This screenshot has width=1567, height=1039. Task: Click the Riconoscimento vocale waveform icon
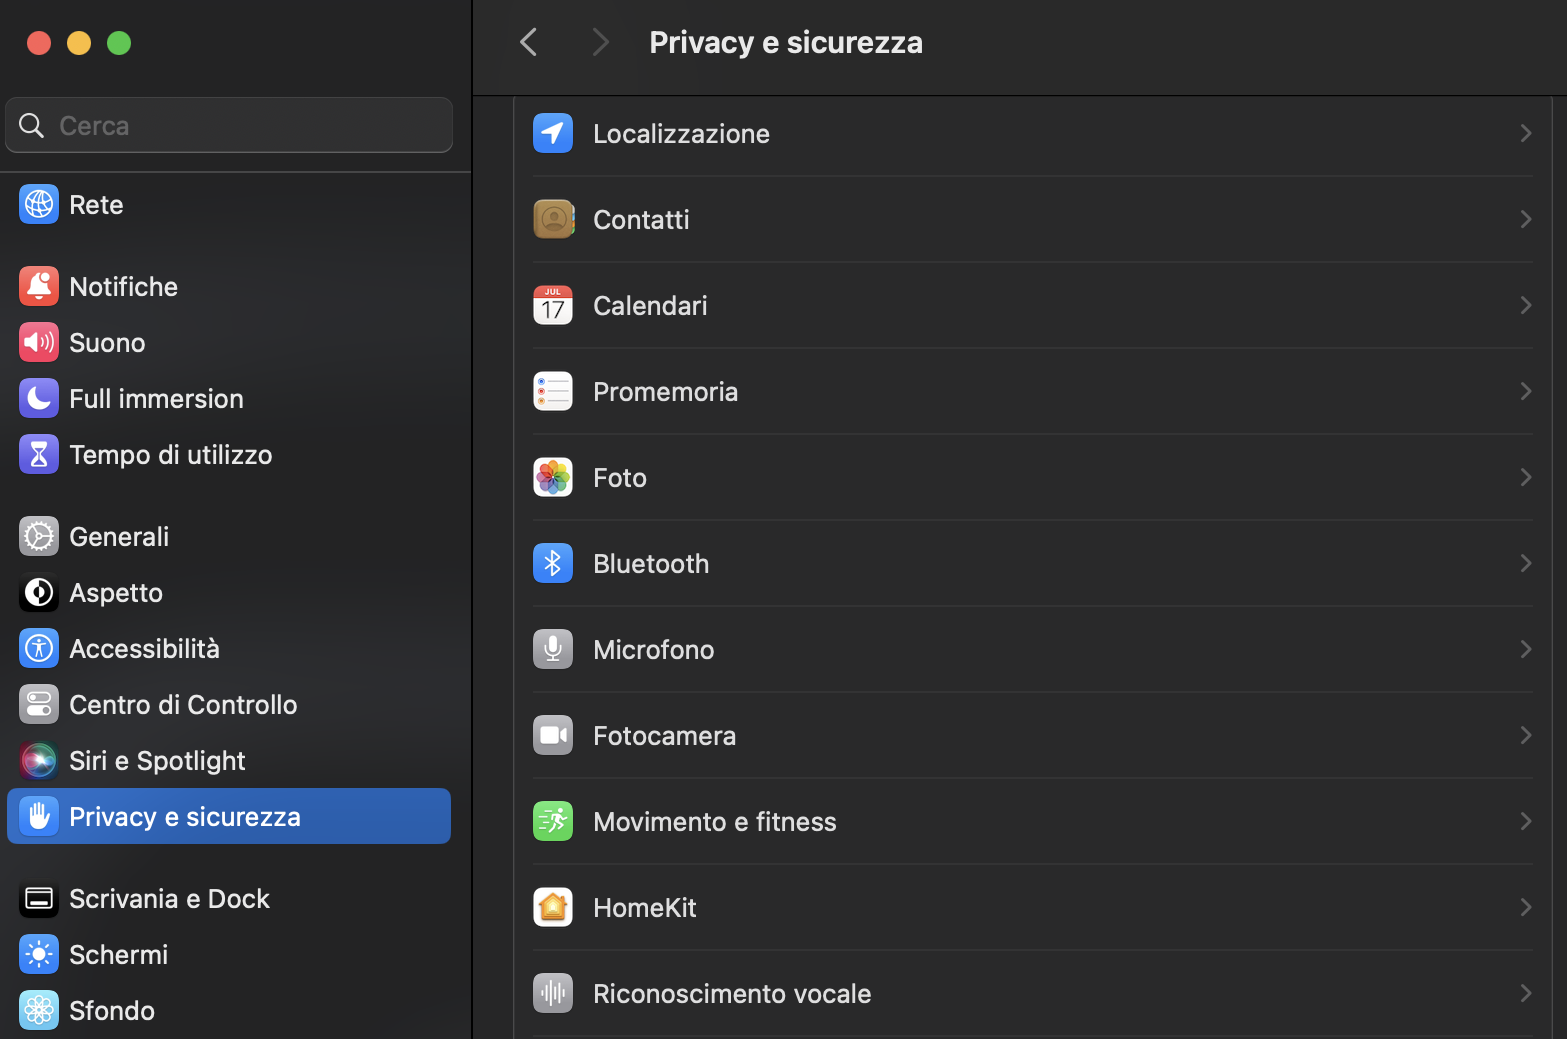(553, 993)
